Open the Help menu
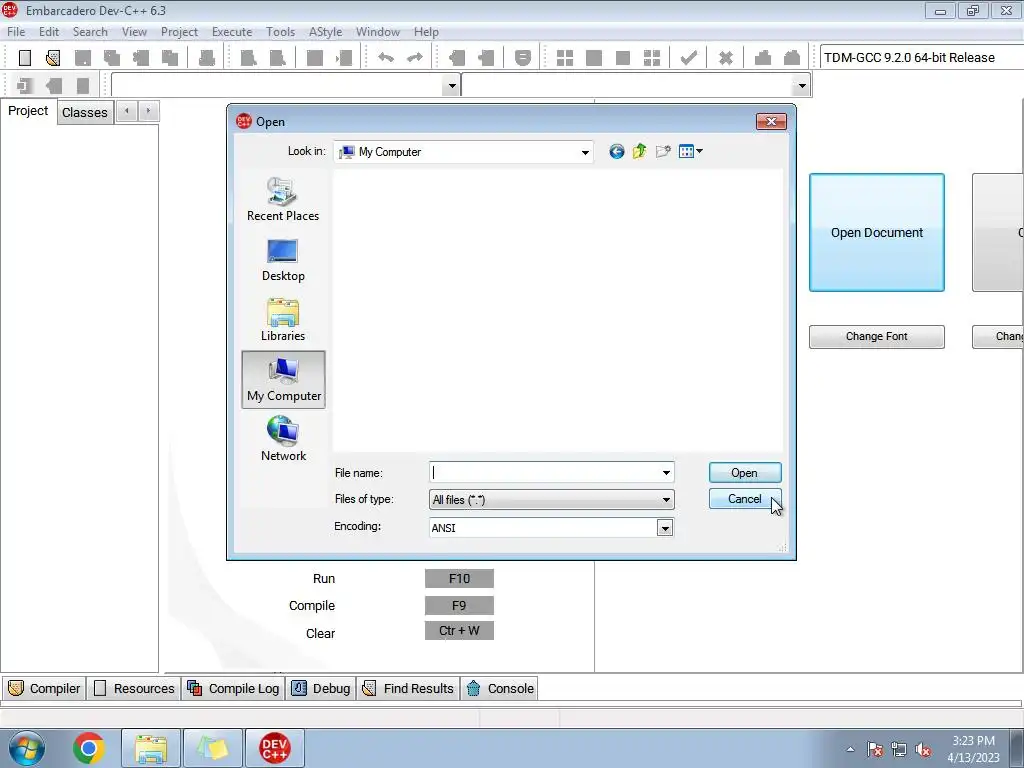The height and width of the screenshot is (768, 1024). (426, 32)
